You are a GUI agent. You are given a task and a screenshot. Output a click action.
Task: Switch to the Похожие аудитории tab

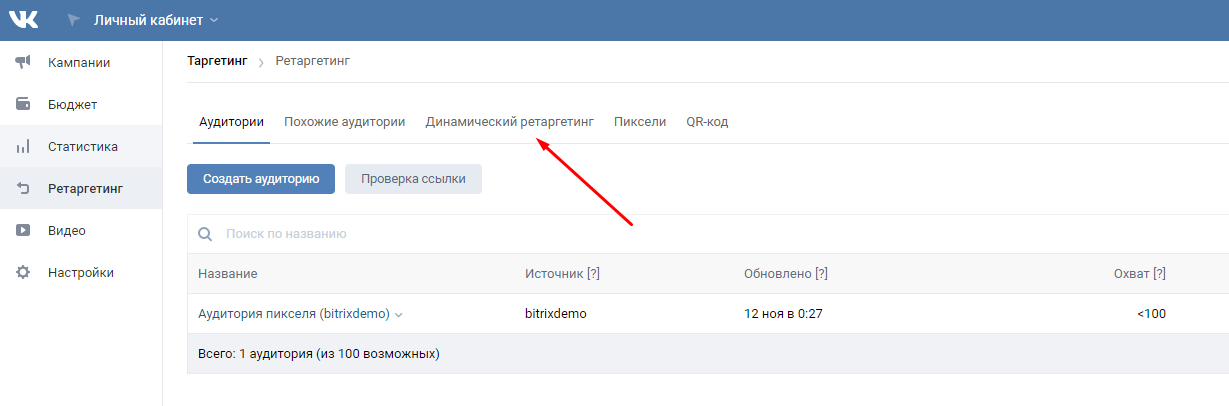click(344, 122)
